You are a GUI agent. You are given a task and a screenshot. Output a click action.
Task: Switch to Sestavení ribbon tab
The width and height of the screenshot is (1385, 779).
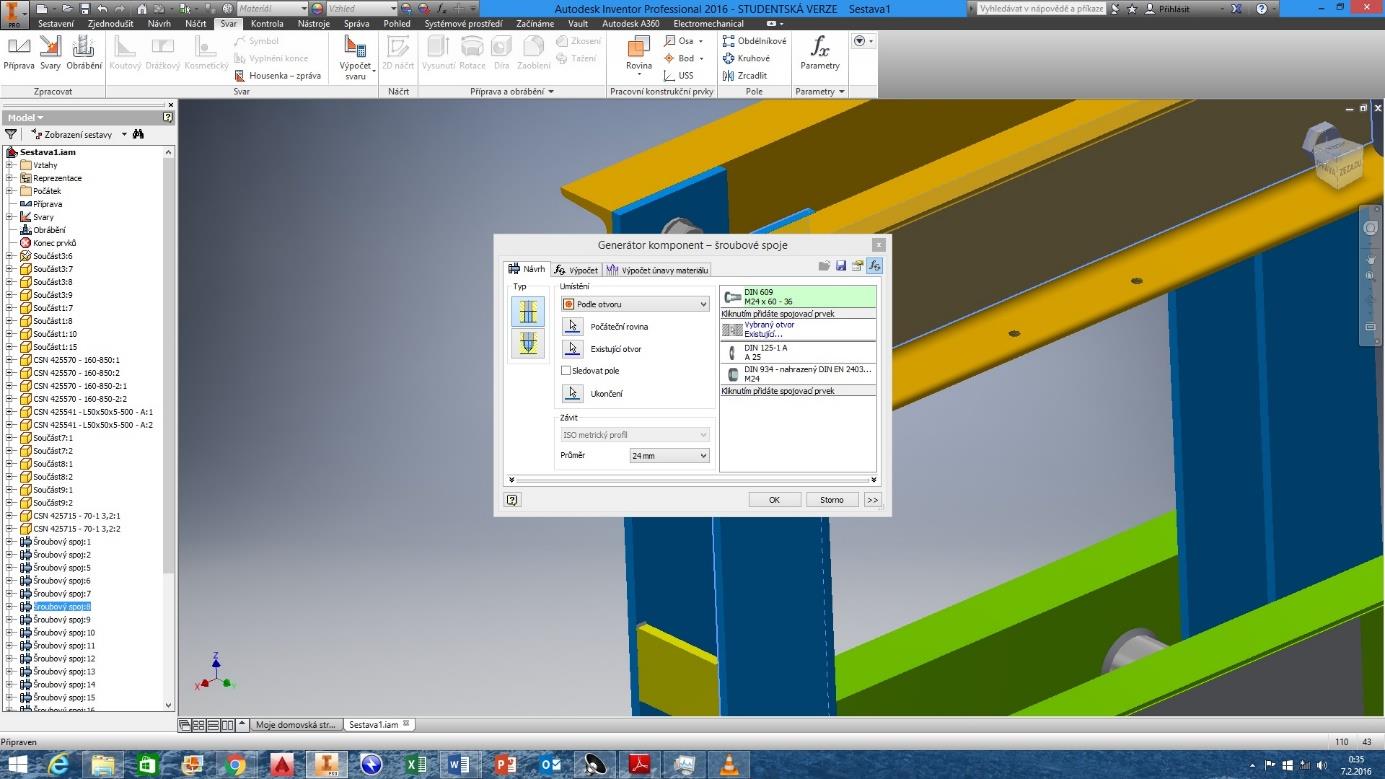point(56,23)
